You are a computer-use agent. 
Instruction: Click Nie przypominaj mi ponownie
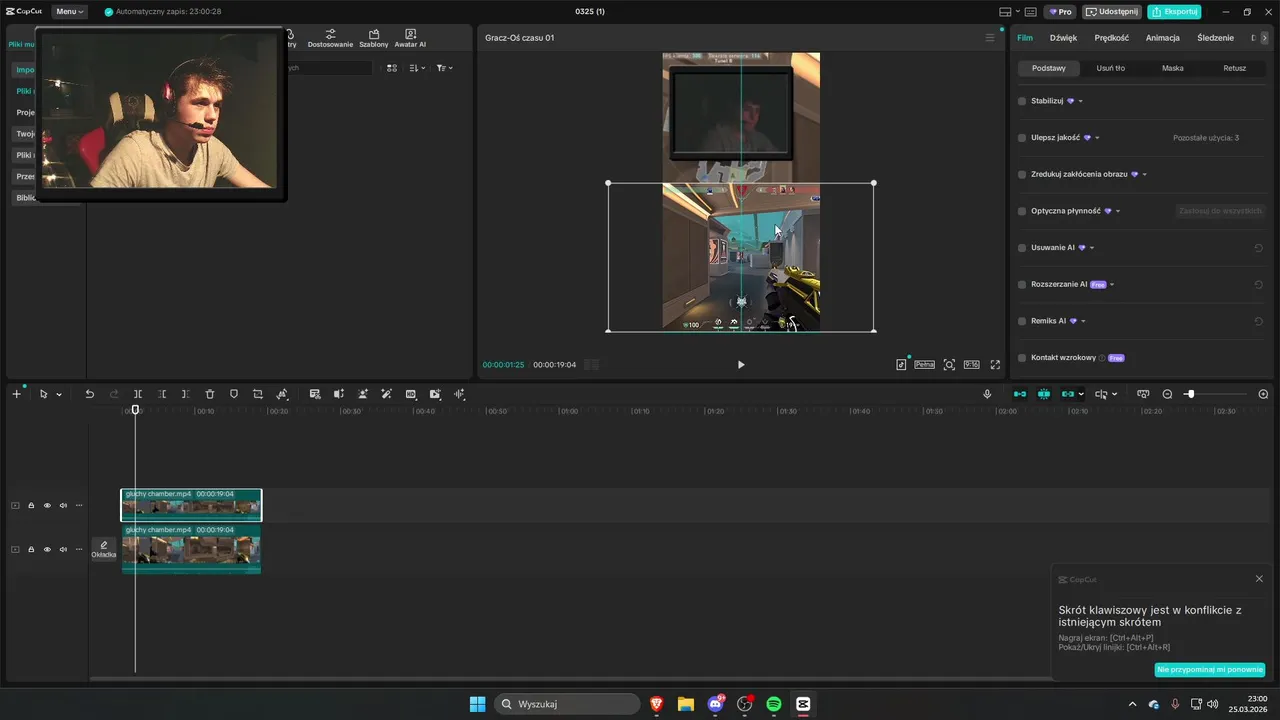click(x=1210, y=669)
